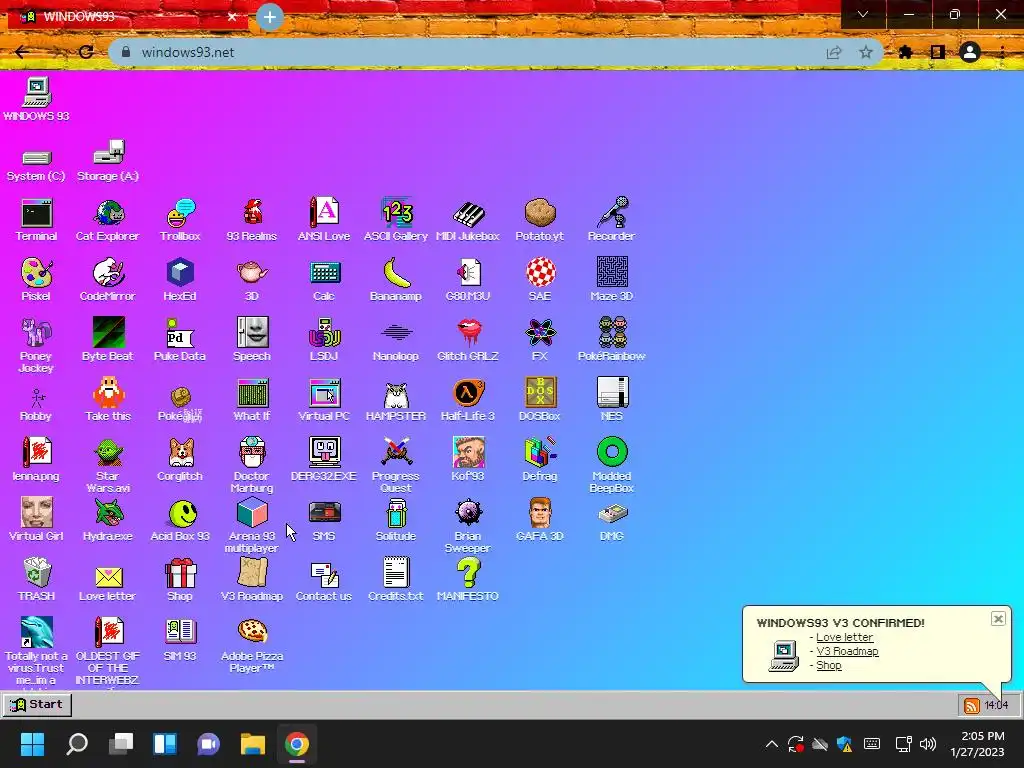Open the HAMPSTER icon
The width and height of the screenshot is (1024, 768).
tap(396, 400)
